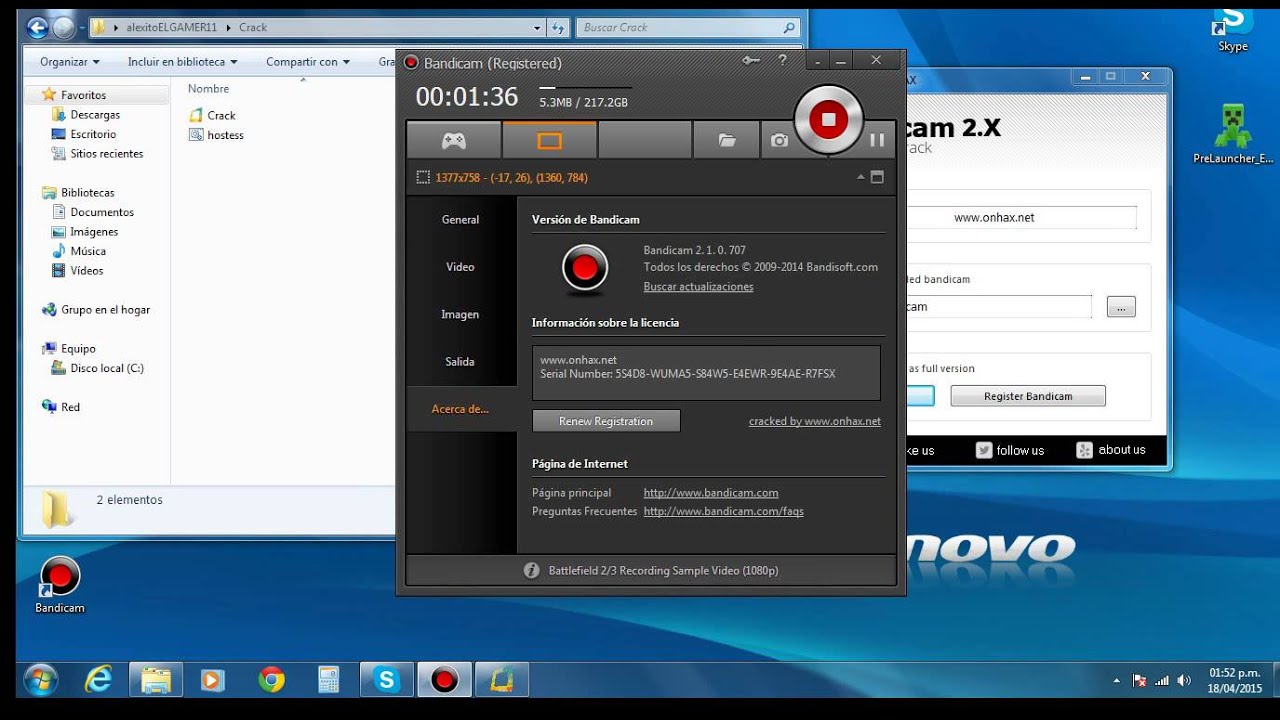Viewport: 1280px width, 720px height.
Task: Collapse the recording area bar arrow
Action: coord(860,178)
